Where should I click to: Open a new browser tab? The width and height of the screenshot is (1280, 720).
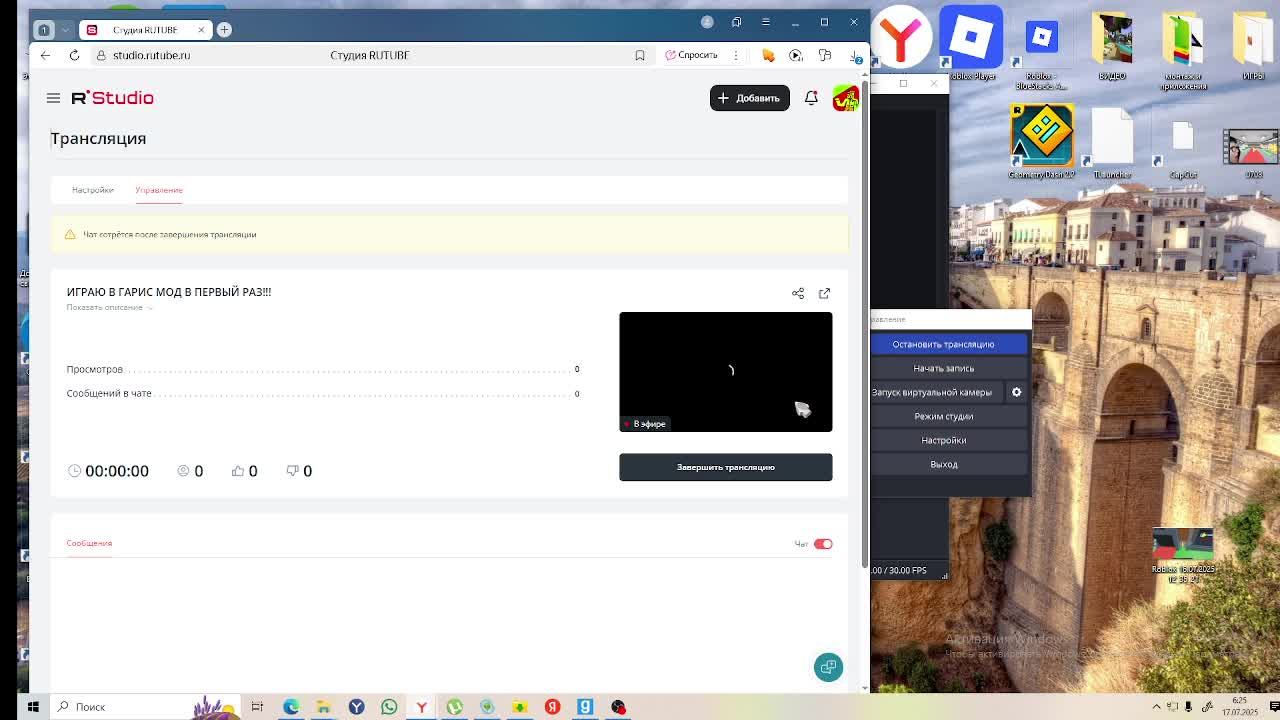tap(224, 30)
